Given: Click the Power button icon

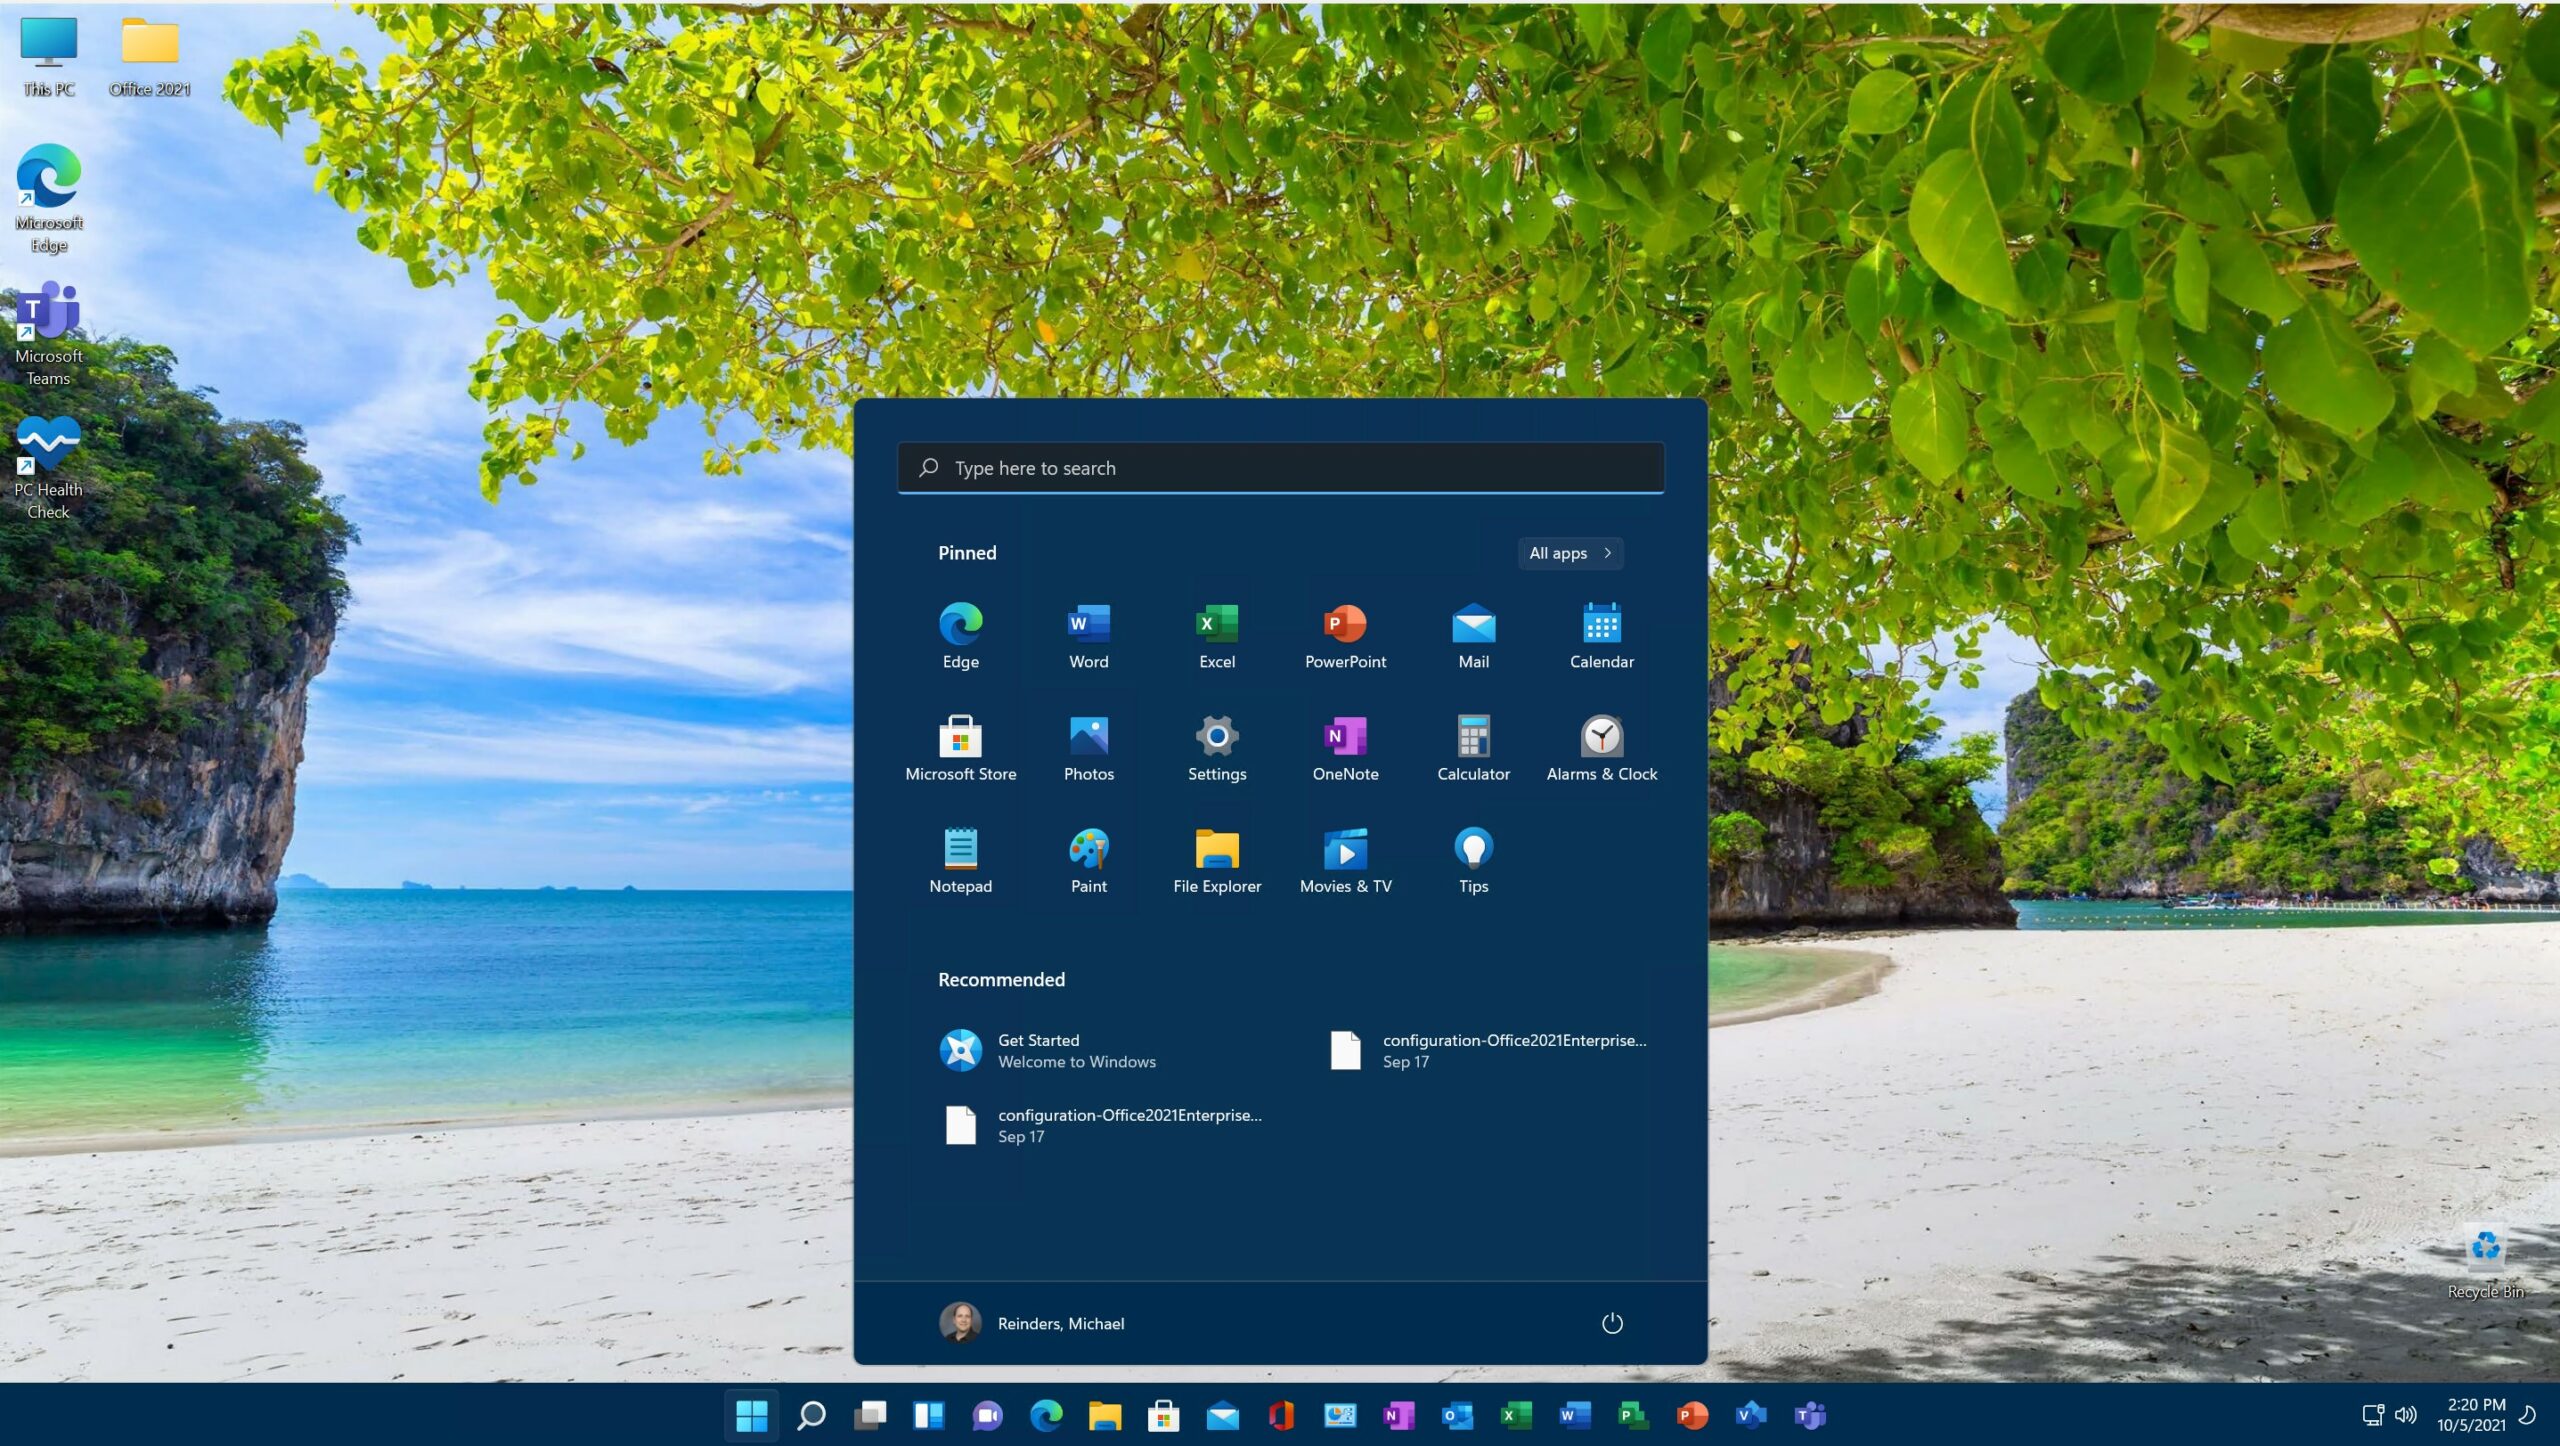Looking at the screenshot, I should 1611,1323.
